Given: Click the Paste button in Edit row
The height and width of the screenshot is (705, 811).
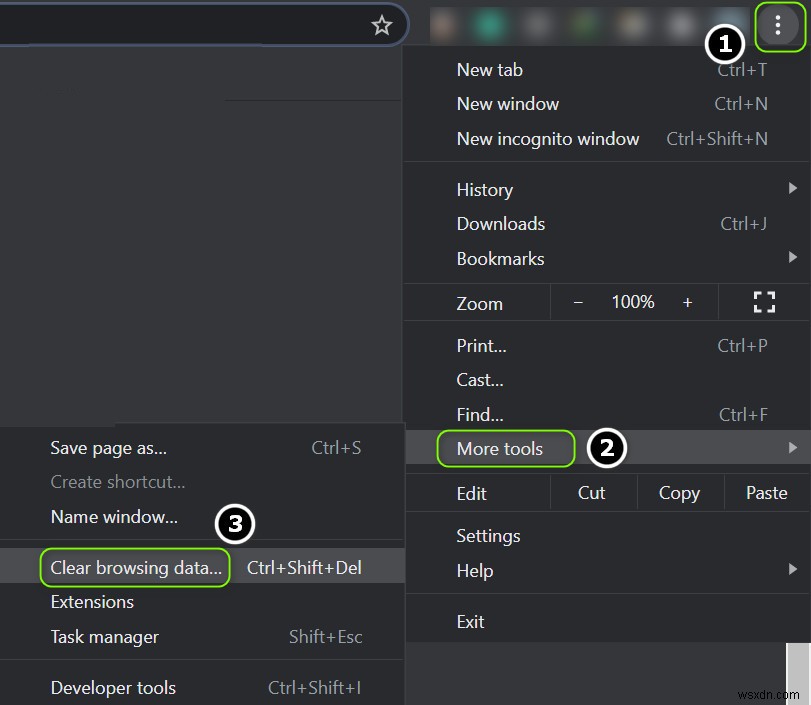Looking at the screenshot, I should point(767,493).
